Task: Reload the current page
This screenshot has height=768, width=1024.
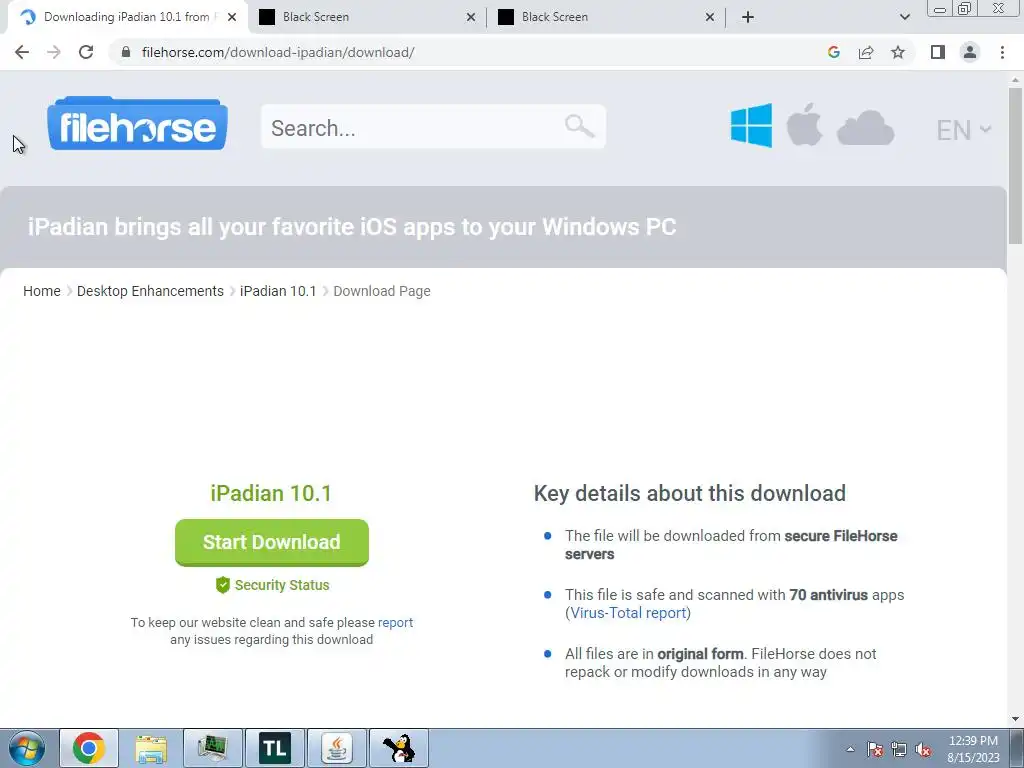Action: point(86,52)
